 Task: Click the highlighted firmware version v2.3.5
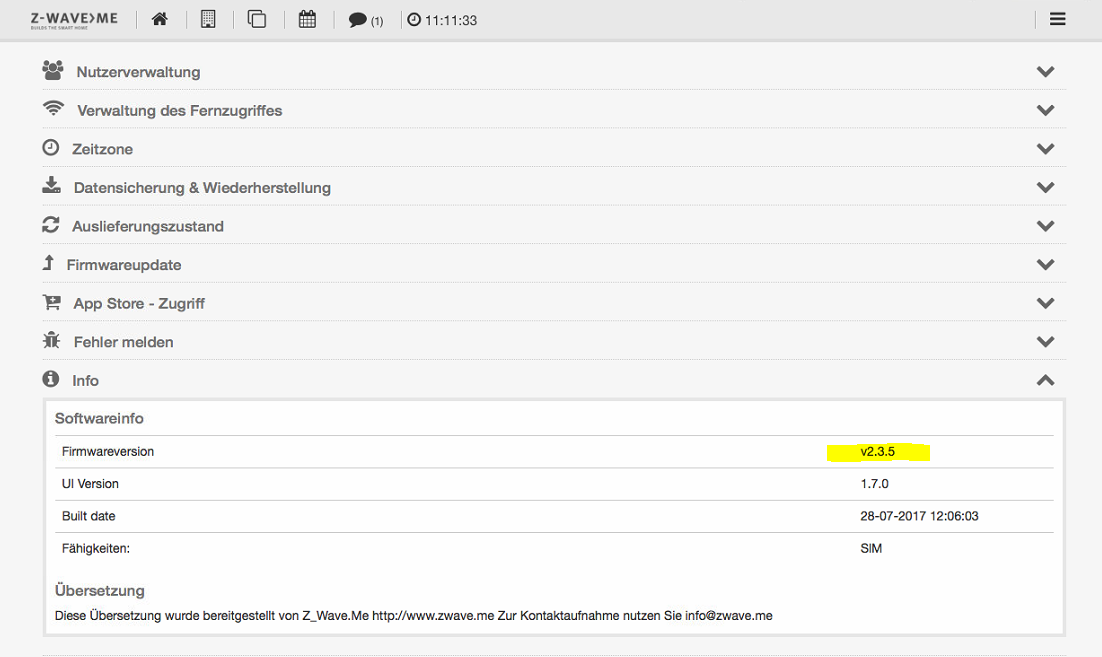877,452
